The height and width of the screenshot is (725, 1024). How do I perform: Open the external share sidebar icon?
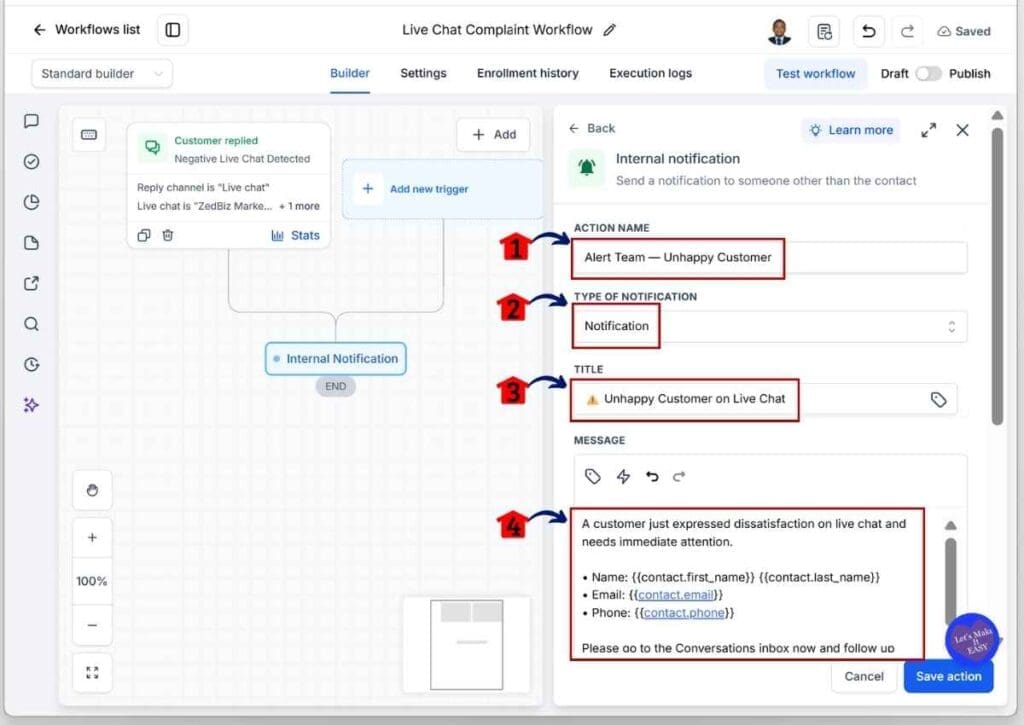pyautogui.click(x=31, y=283)
